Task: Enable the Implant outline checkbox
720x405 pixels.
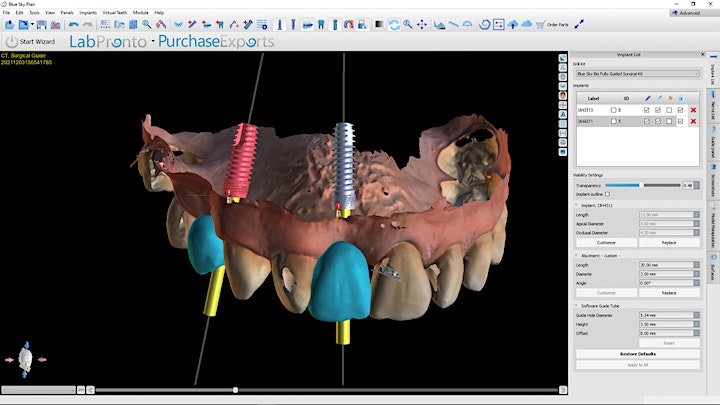Action: click(x=608, y=194)
